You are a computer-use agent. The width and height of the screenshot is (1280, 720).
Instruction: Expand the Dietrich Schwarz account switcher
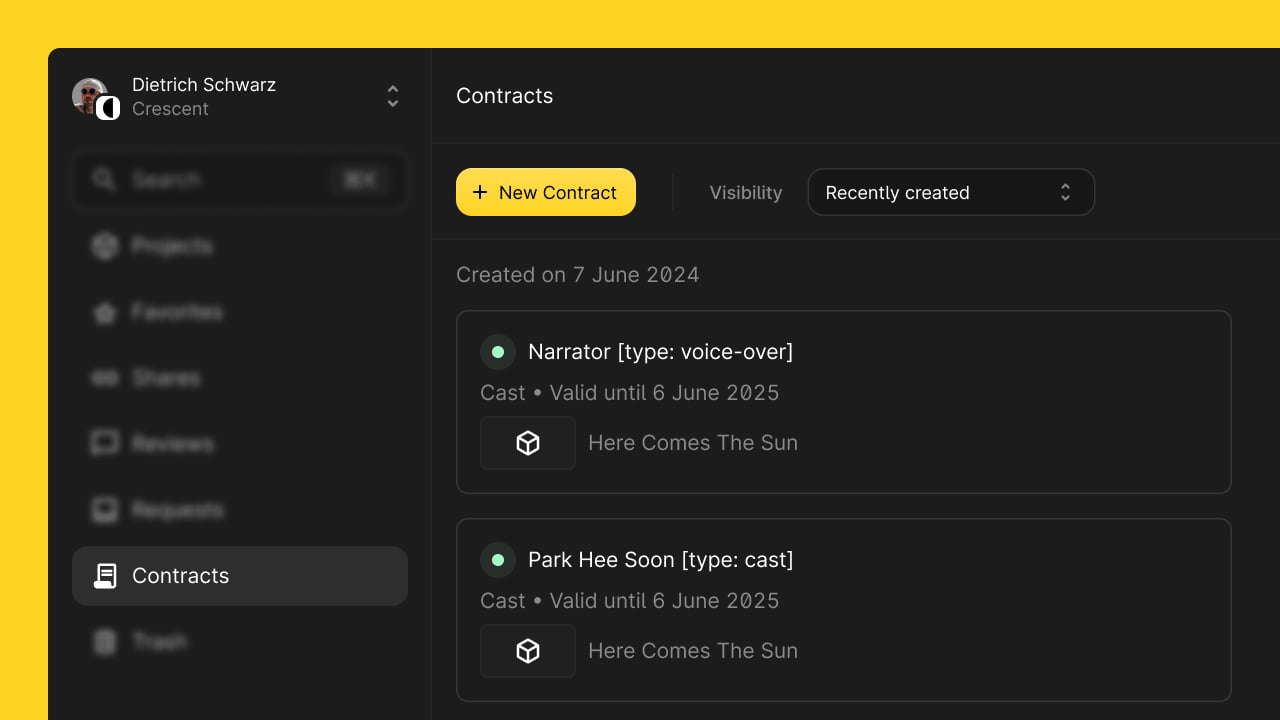click(393, 96)
